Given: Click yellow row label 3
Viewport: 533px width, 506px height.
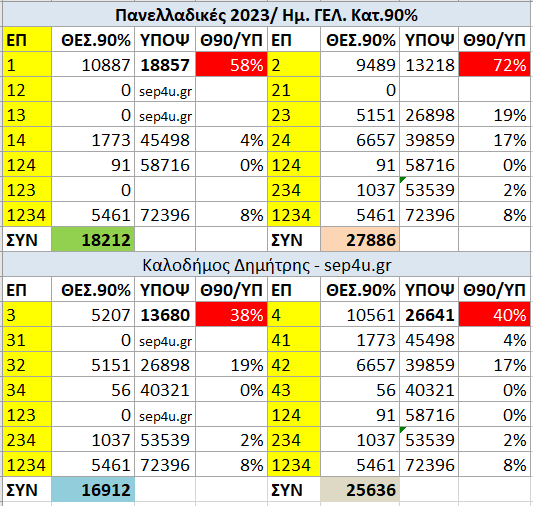Looking at the screenshot, I should (x=27, y=315).
